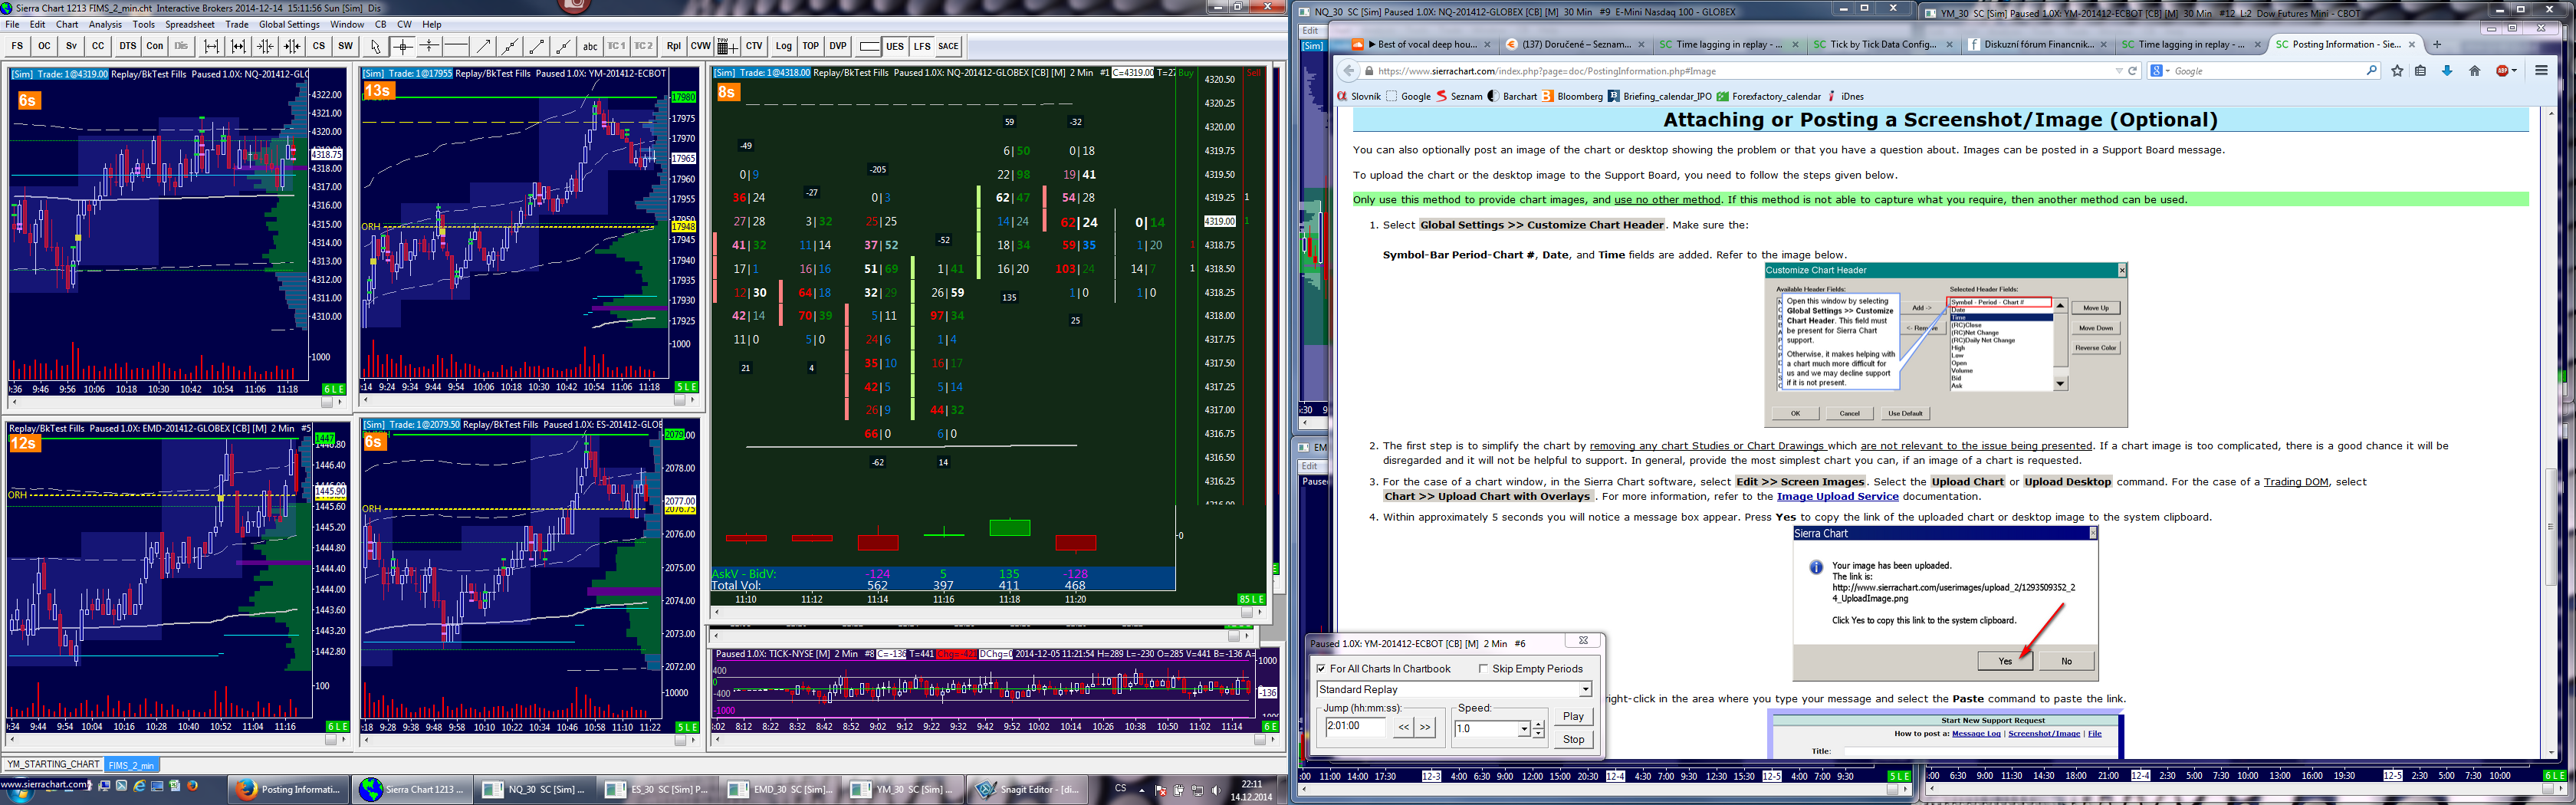Open the Barchart bookmark
Image resolution: width=2576 pixels, height=805 pixels.
(1512, 97)
